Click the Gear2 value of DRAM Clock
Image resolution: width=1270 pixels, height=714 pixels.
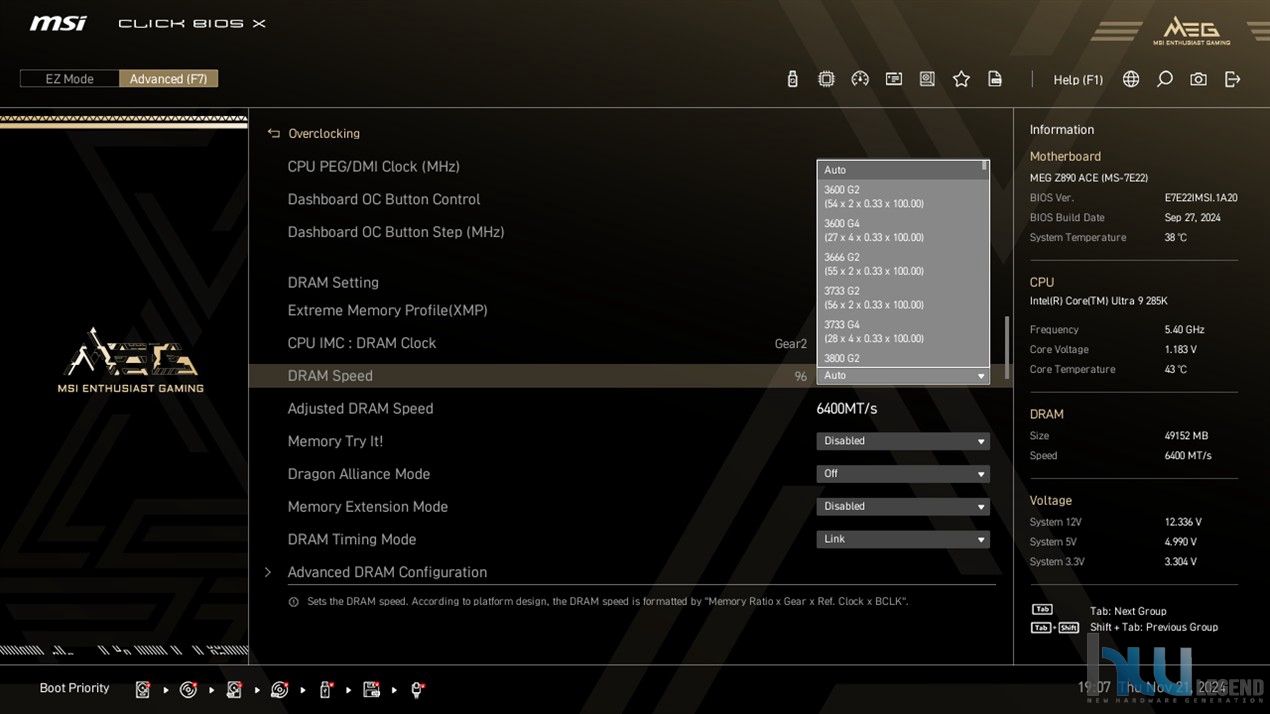790,344
